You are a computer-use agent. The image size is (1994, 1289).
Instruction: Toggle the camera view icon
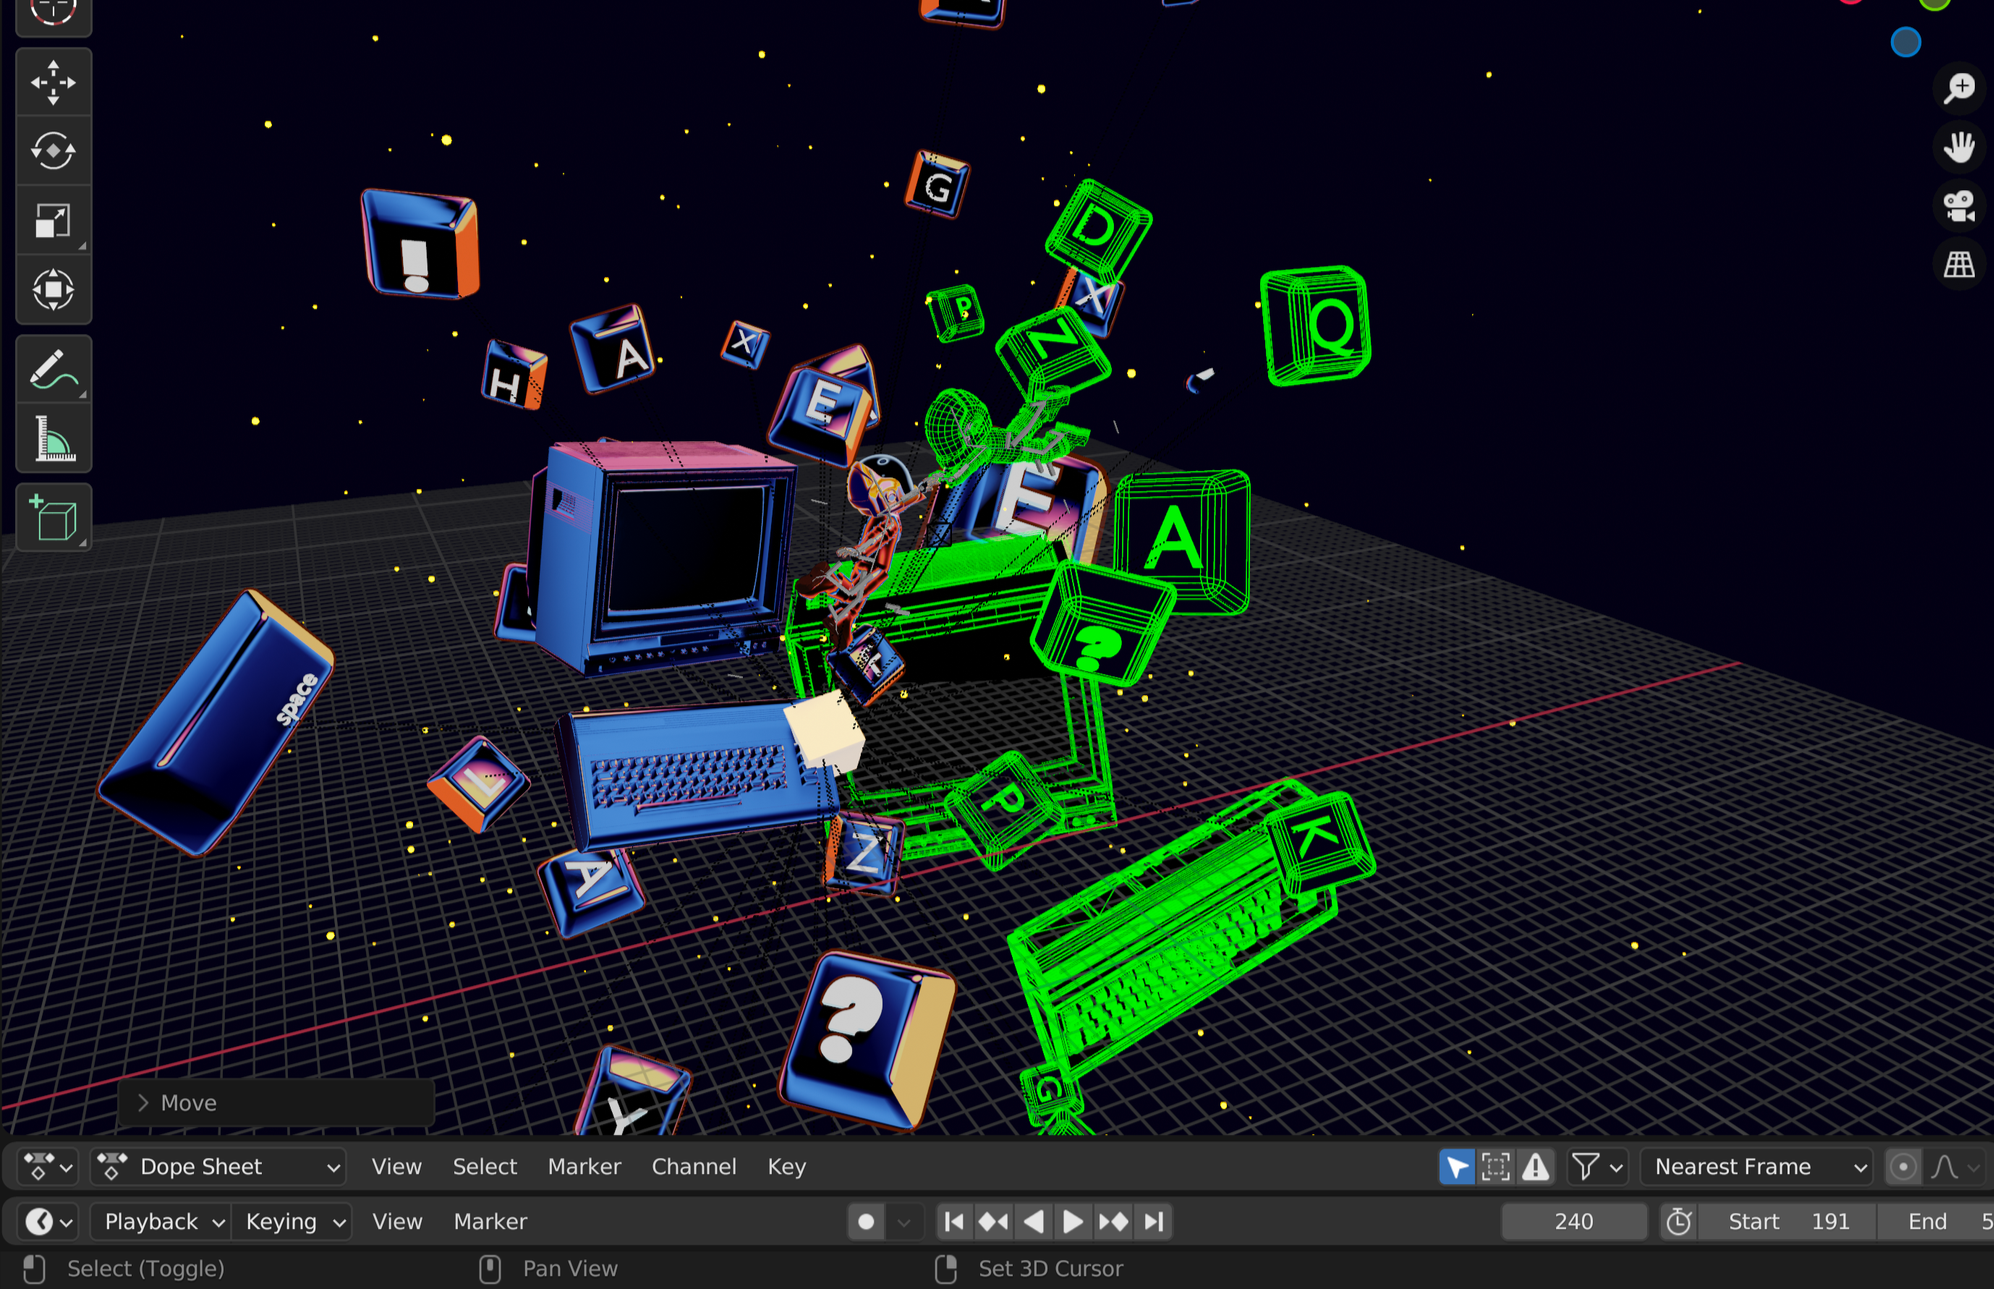click(x=1958, y=207)
